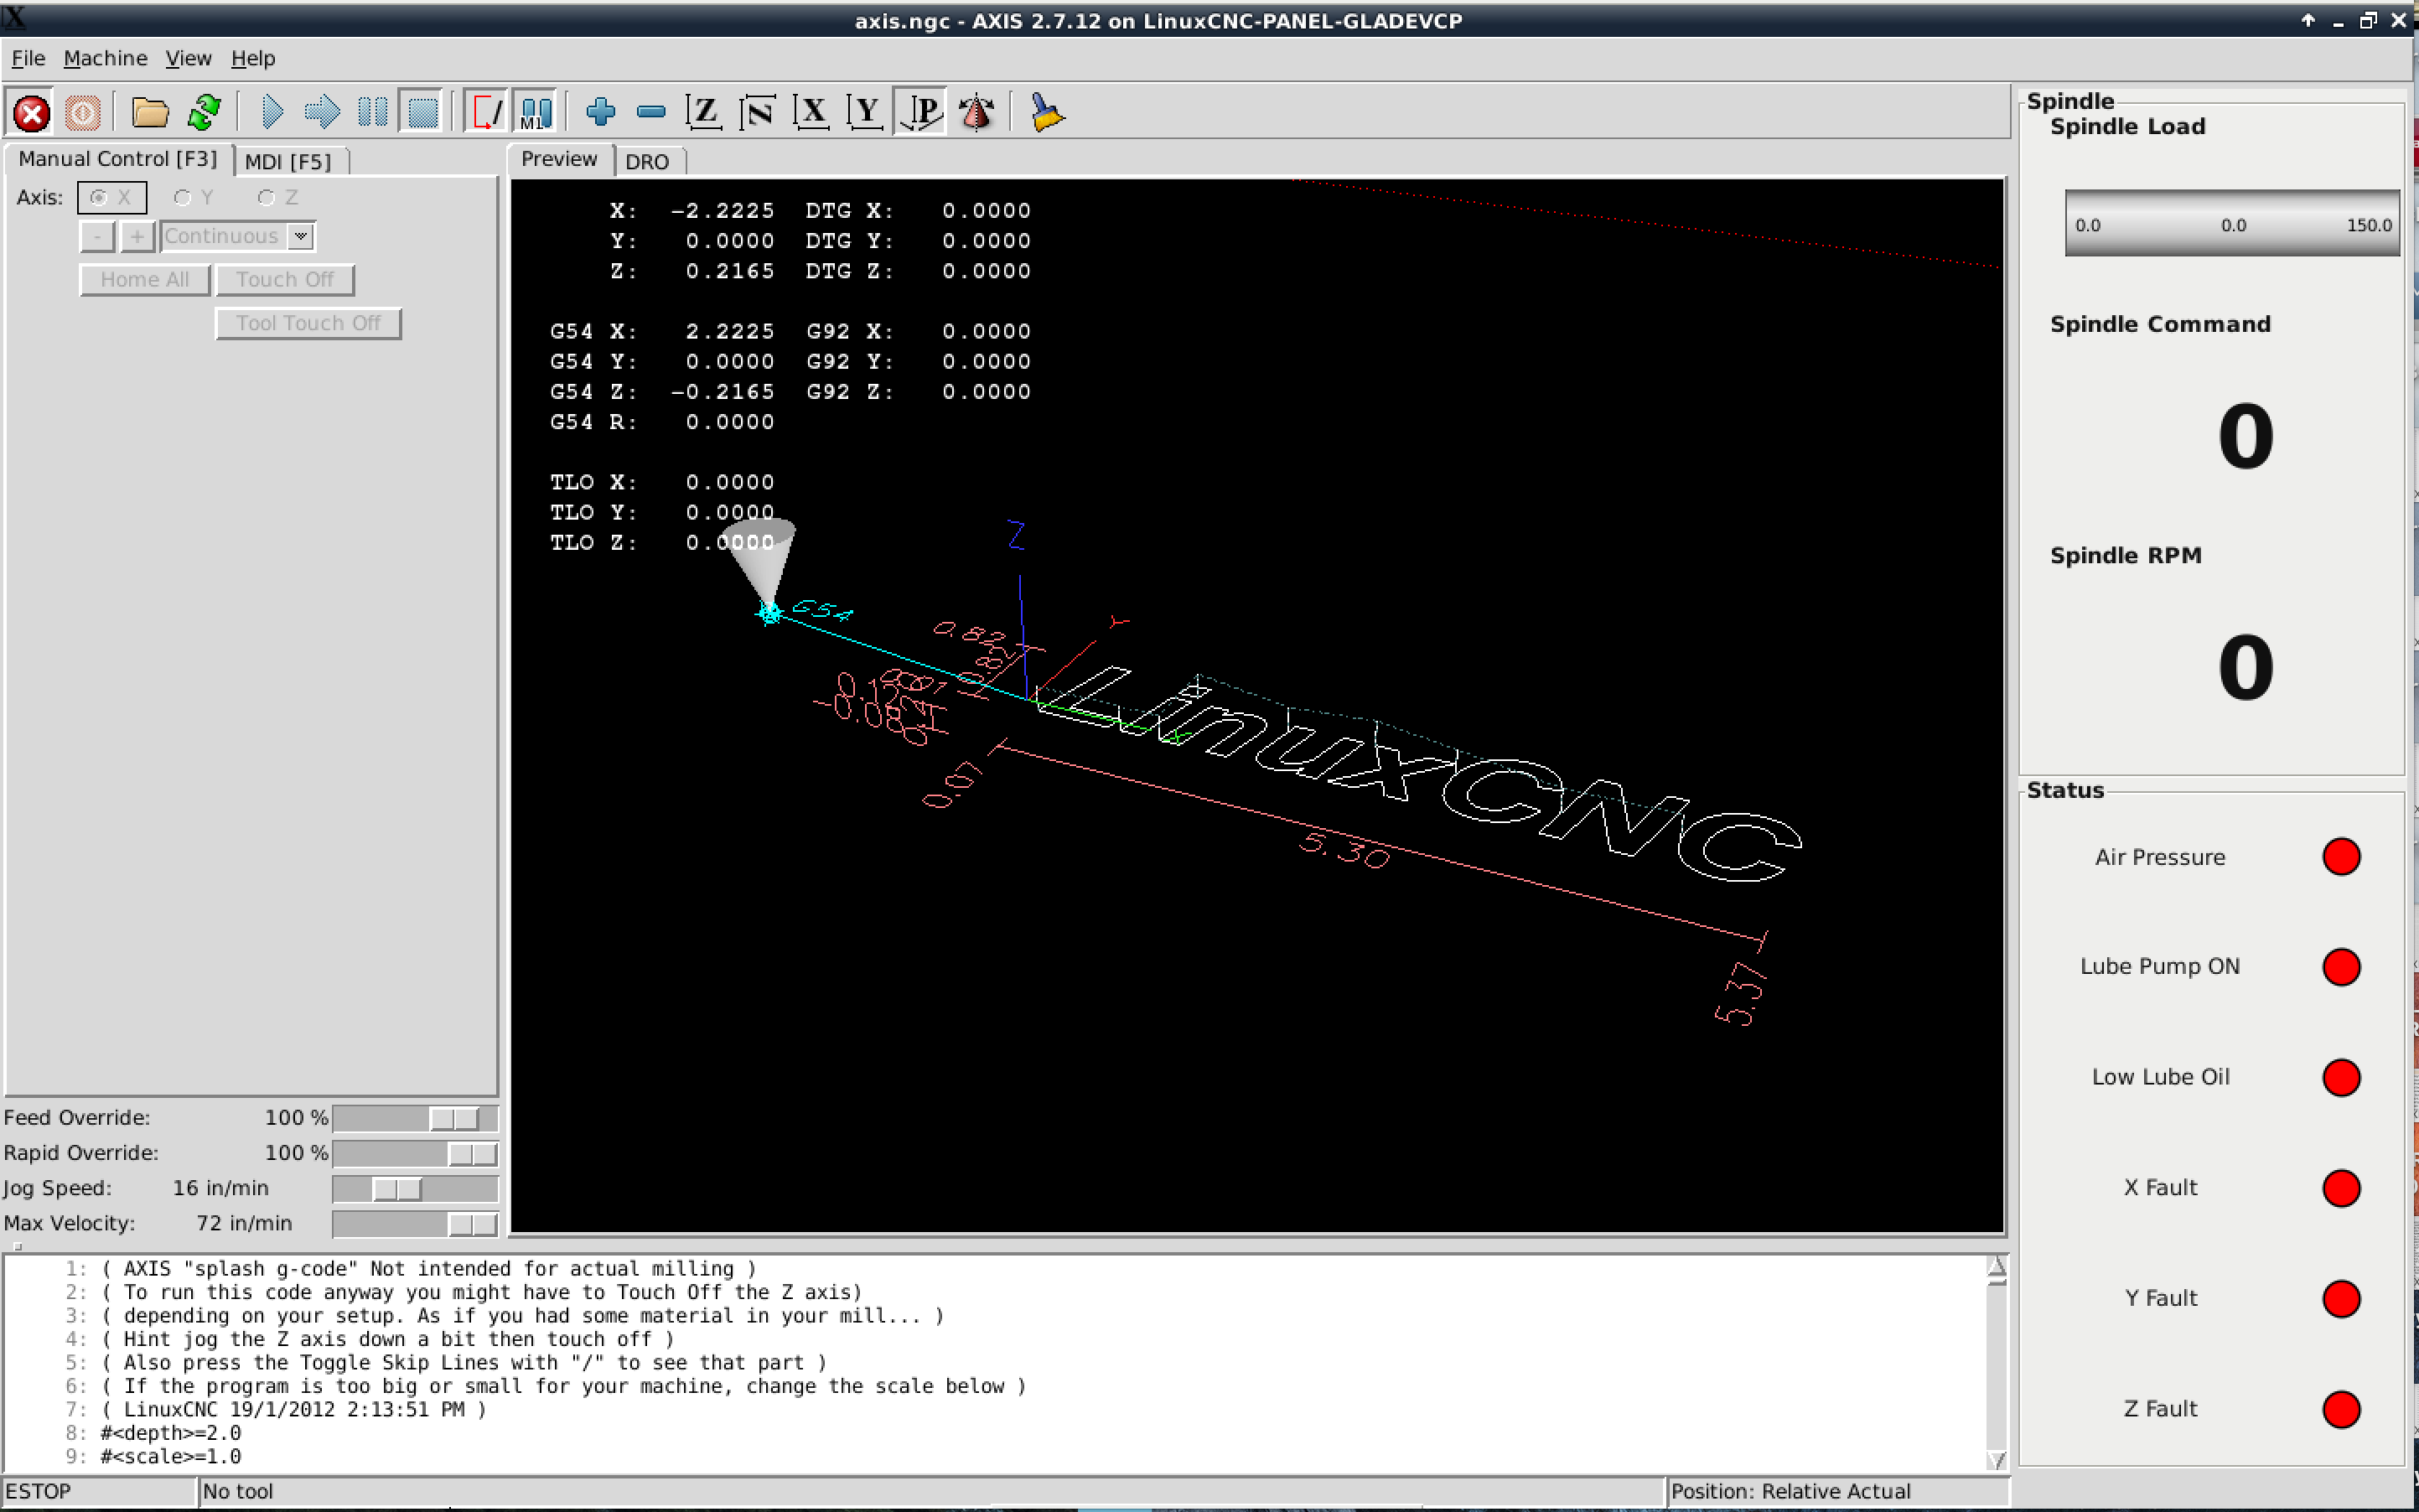Screen dimensions: 2419x1512
Task: Click the G-code scrollbar up arrow
Action: click(1996, 1268)
